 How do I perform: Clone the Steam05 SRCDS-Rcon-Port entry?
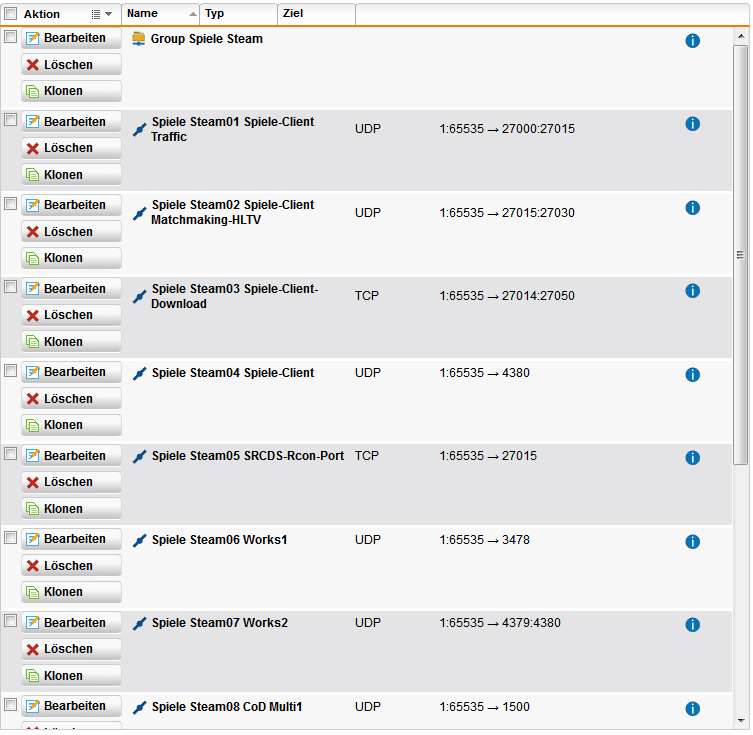[71, 509]
